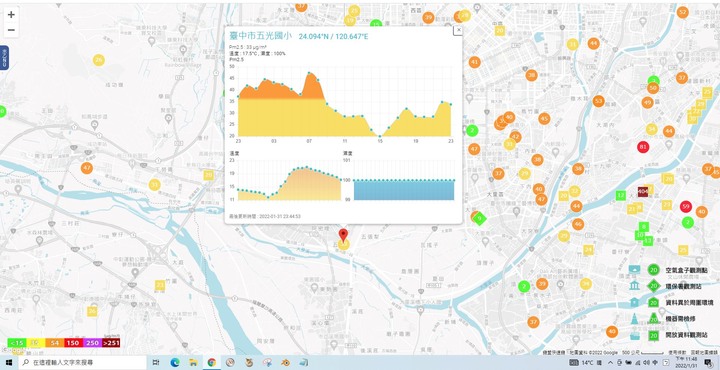This screenshot has width=720, height=370.
Task: Zoom in the map with plus button
Action: [11, 14]
